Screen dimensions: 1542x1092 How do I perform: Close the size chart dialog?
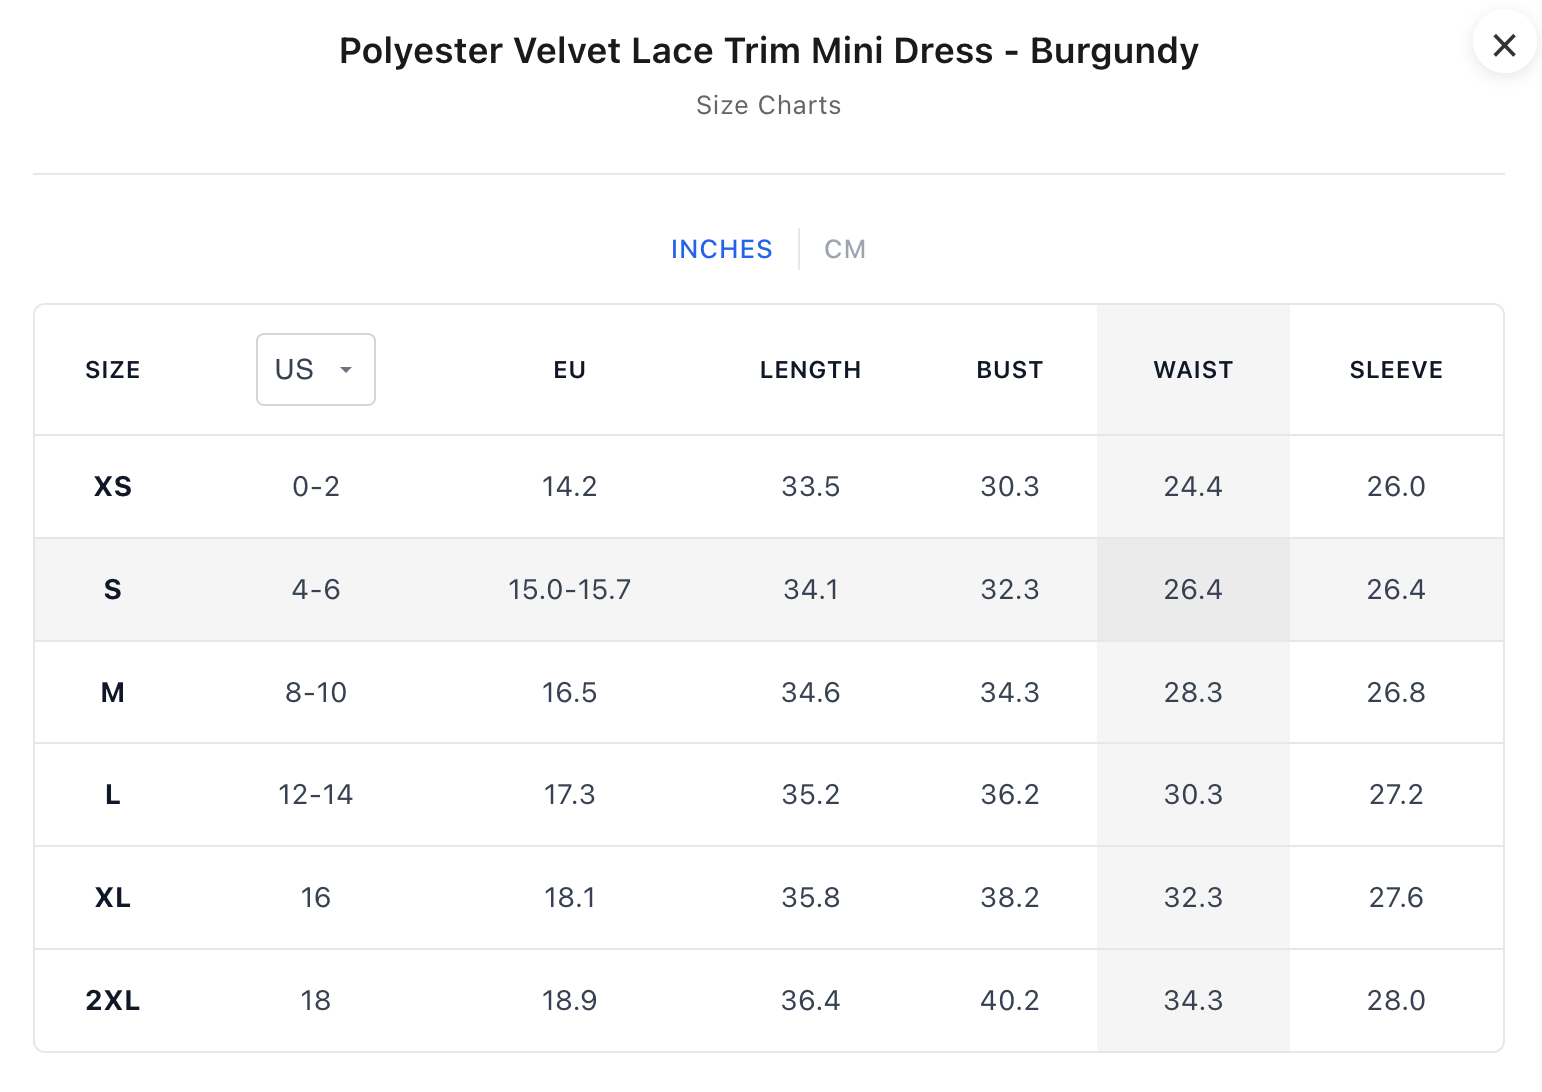pos(1504,45)
